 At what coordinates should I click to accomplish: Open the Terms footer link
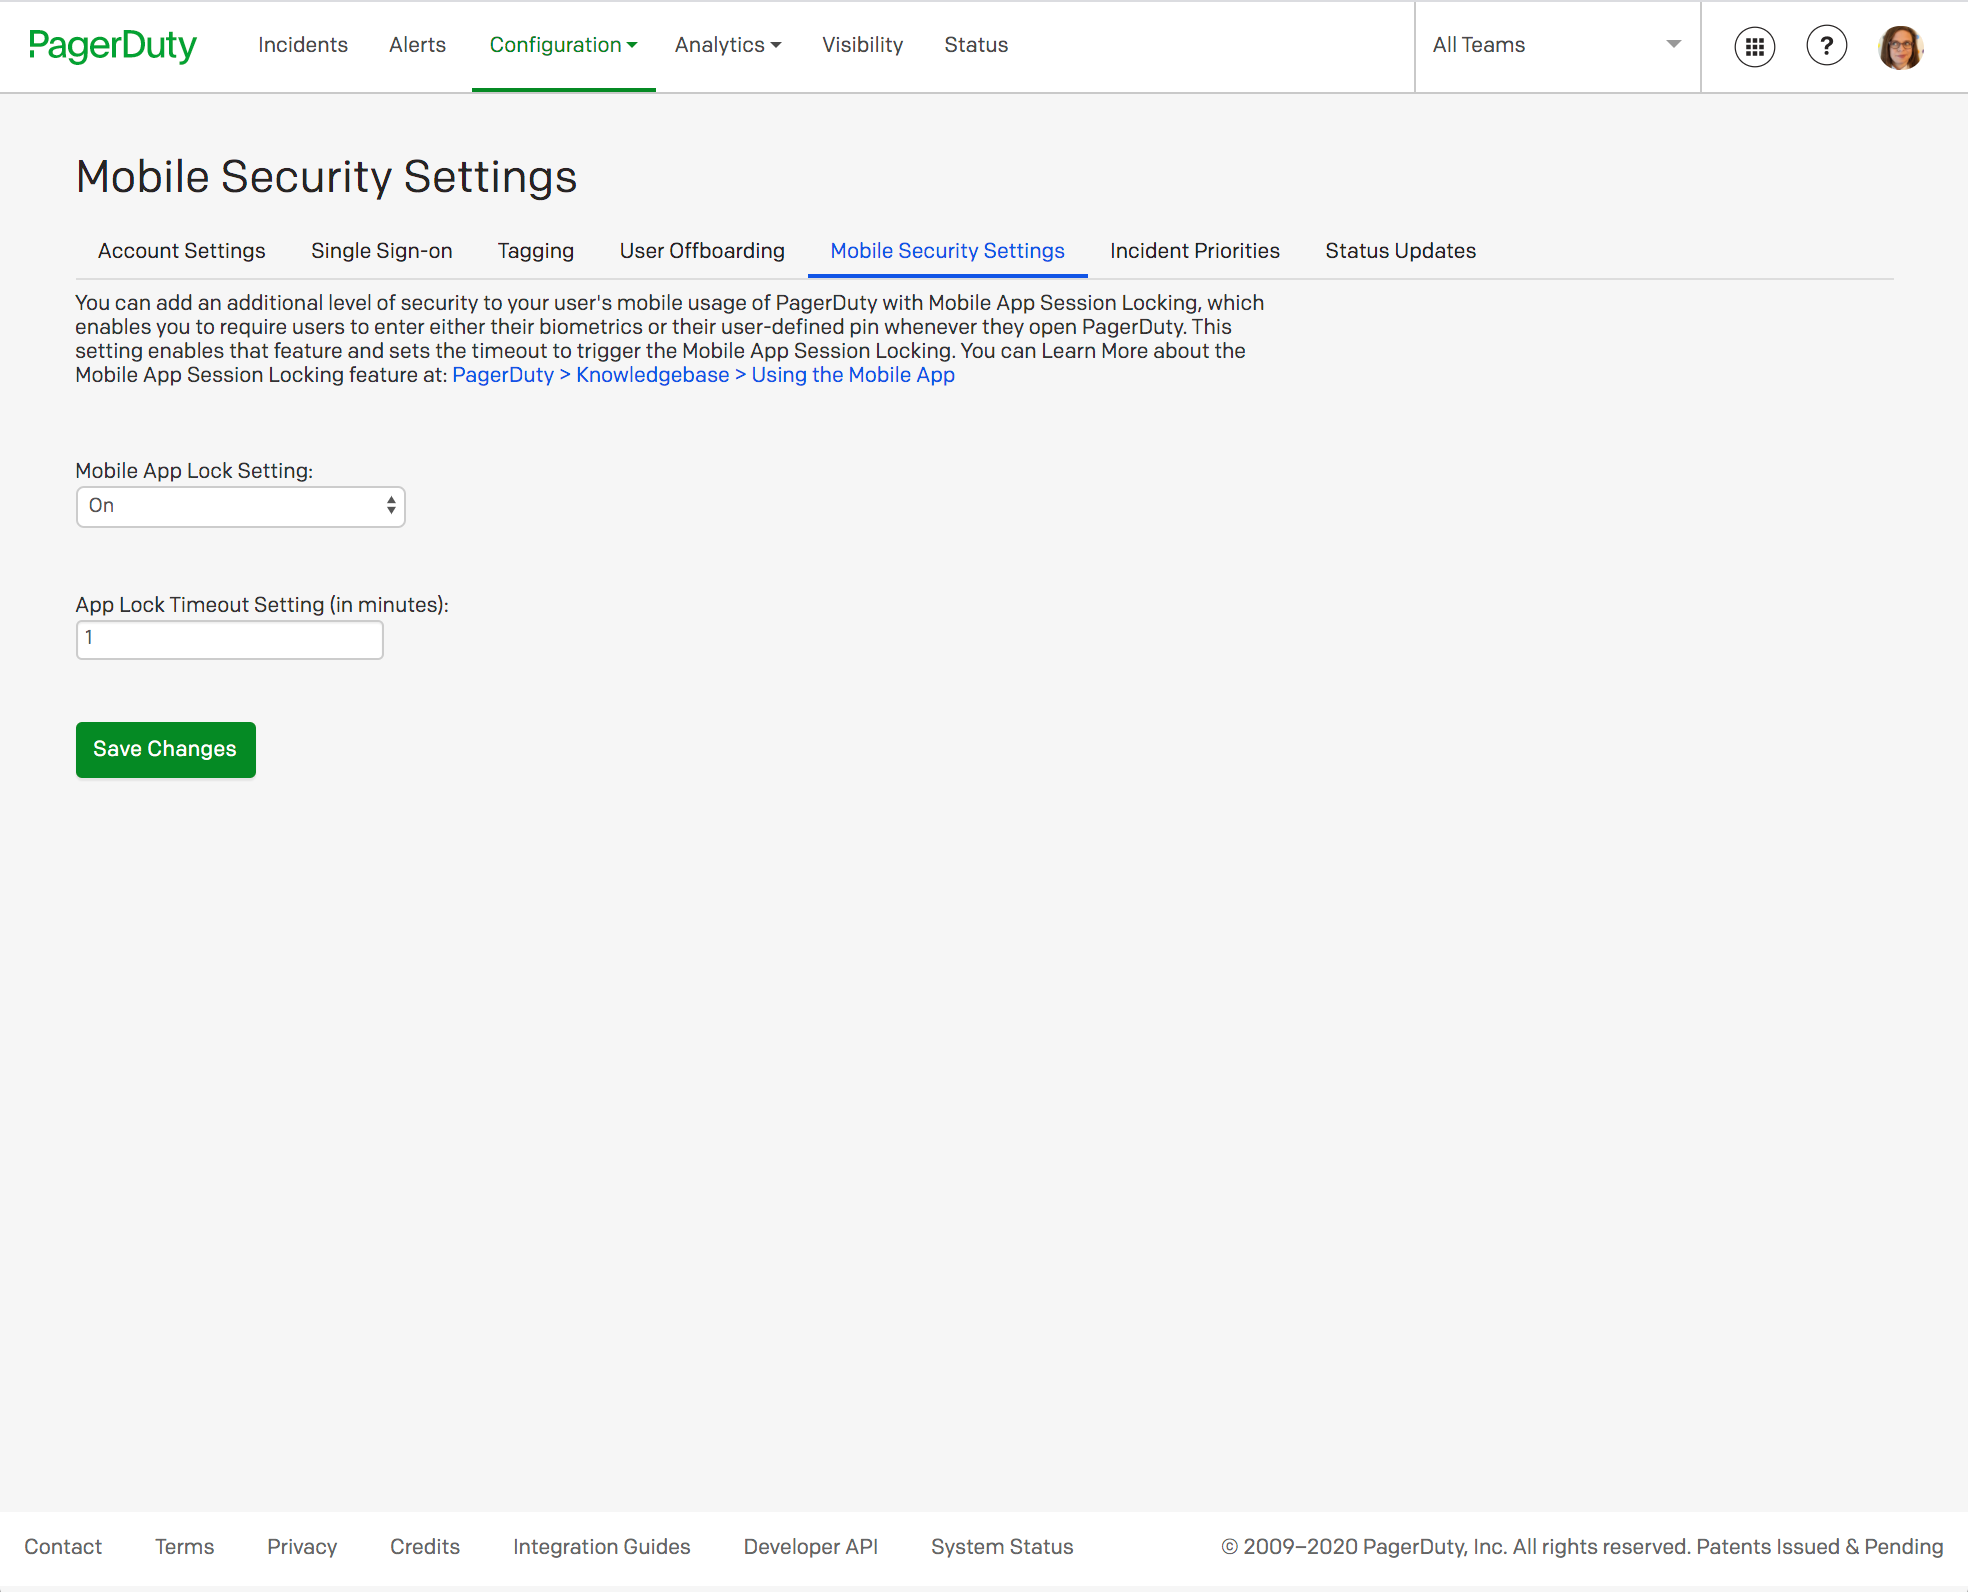184,1546
